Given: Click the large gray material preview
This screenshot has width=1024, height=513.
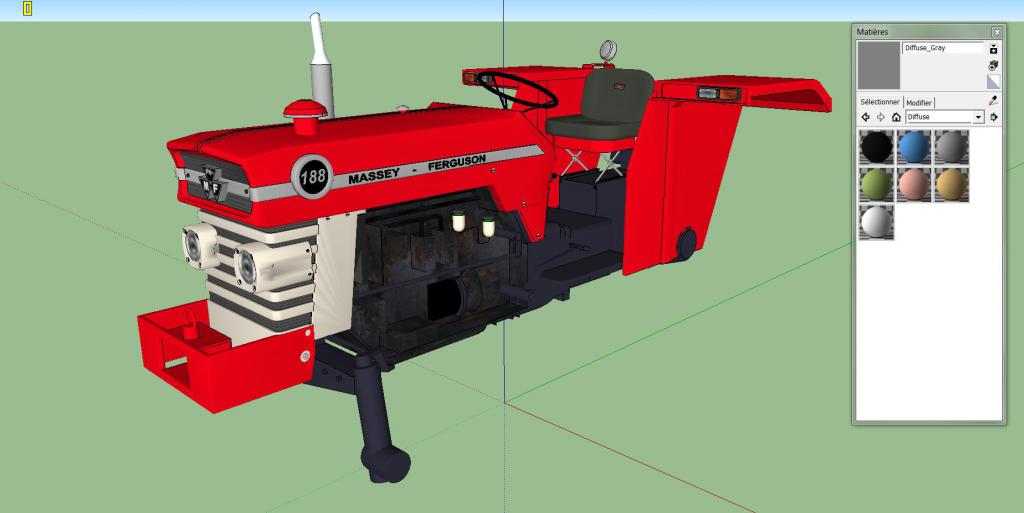Looking at the screenshot, I should (878, 65).
